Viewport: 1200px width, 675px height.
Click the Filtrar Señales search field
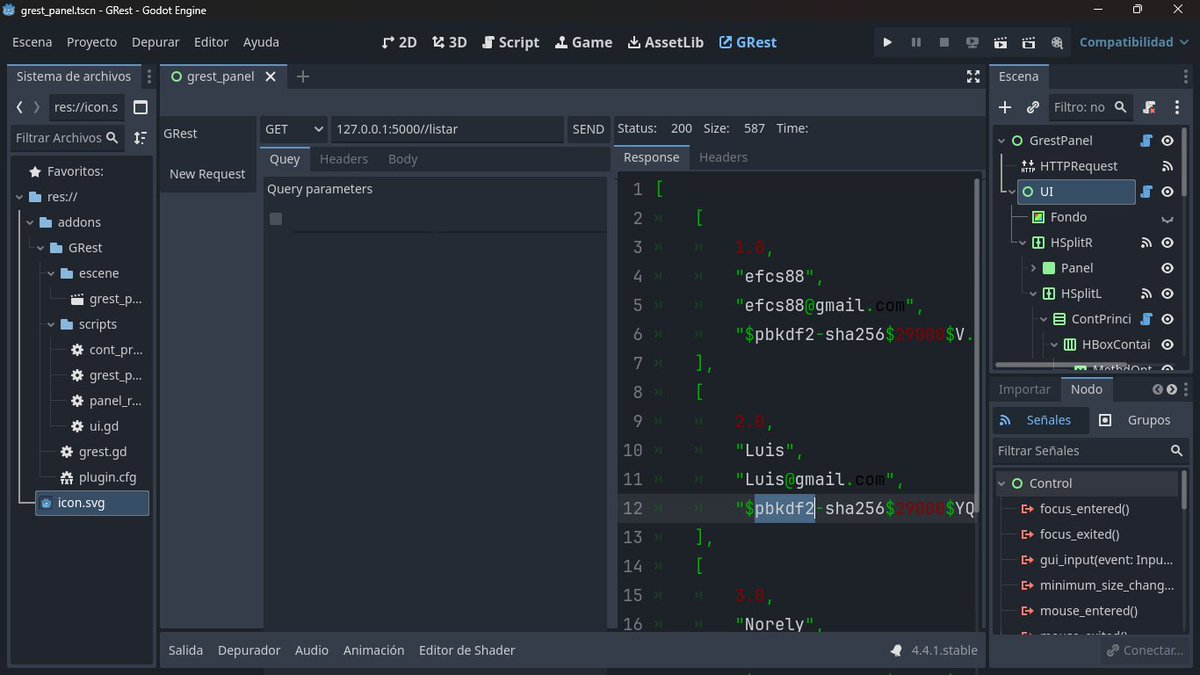[x=1090, y=451]
